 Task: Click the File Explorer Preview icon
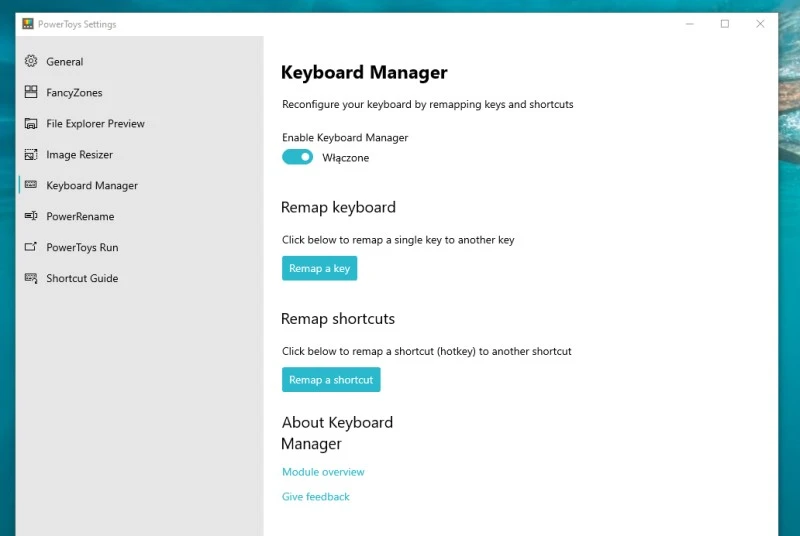tap(30, 124)
